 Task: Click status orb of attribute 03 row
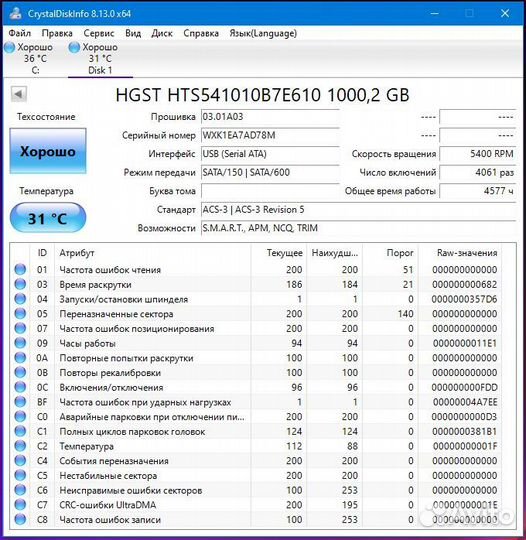[x=20, y=284]
